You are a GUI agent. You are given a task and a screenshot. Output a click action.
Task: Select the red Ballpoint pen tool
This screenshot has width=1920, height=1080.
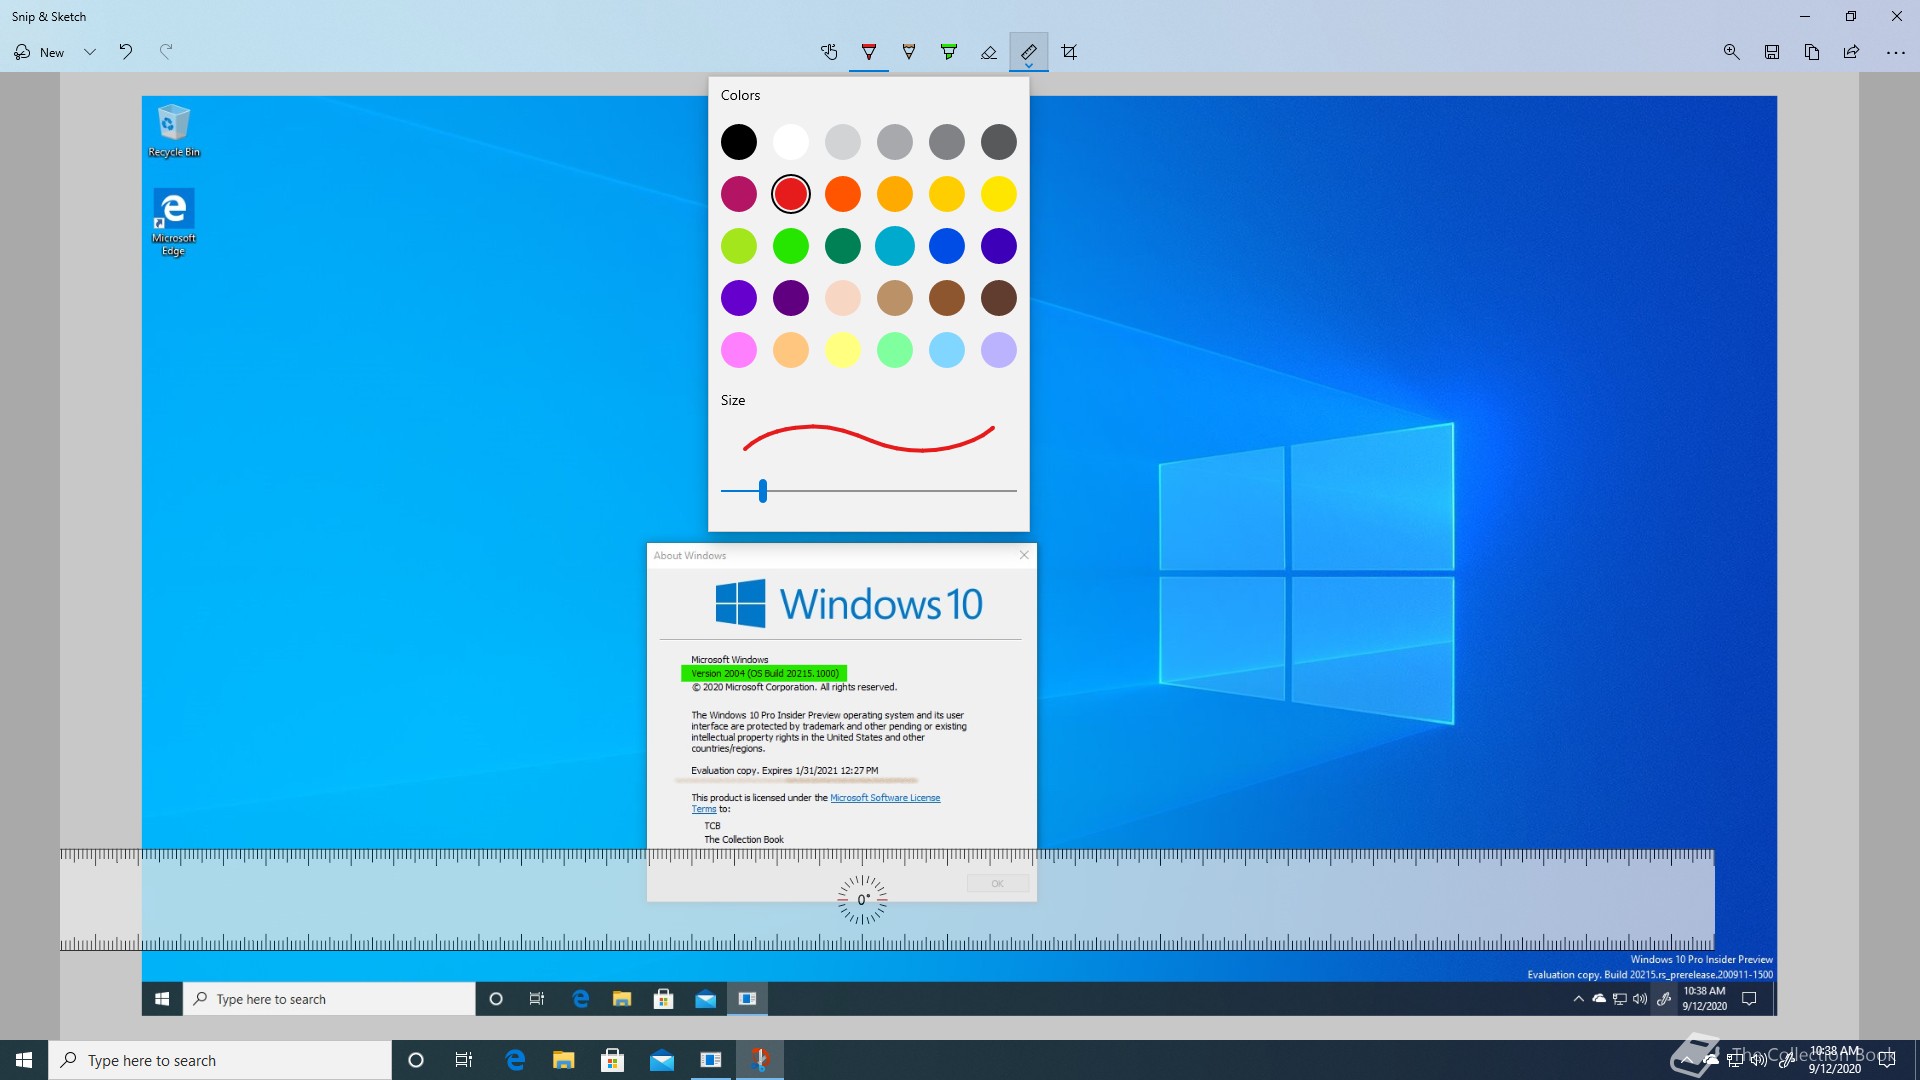[x=869, y=52]
